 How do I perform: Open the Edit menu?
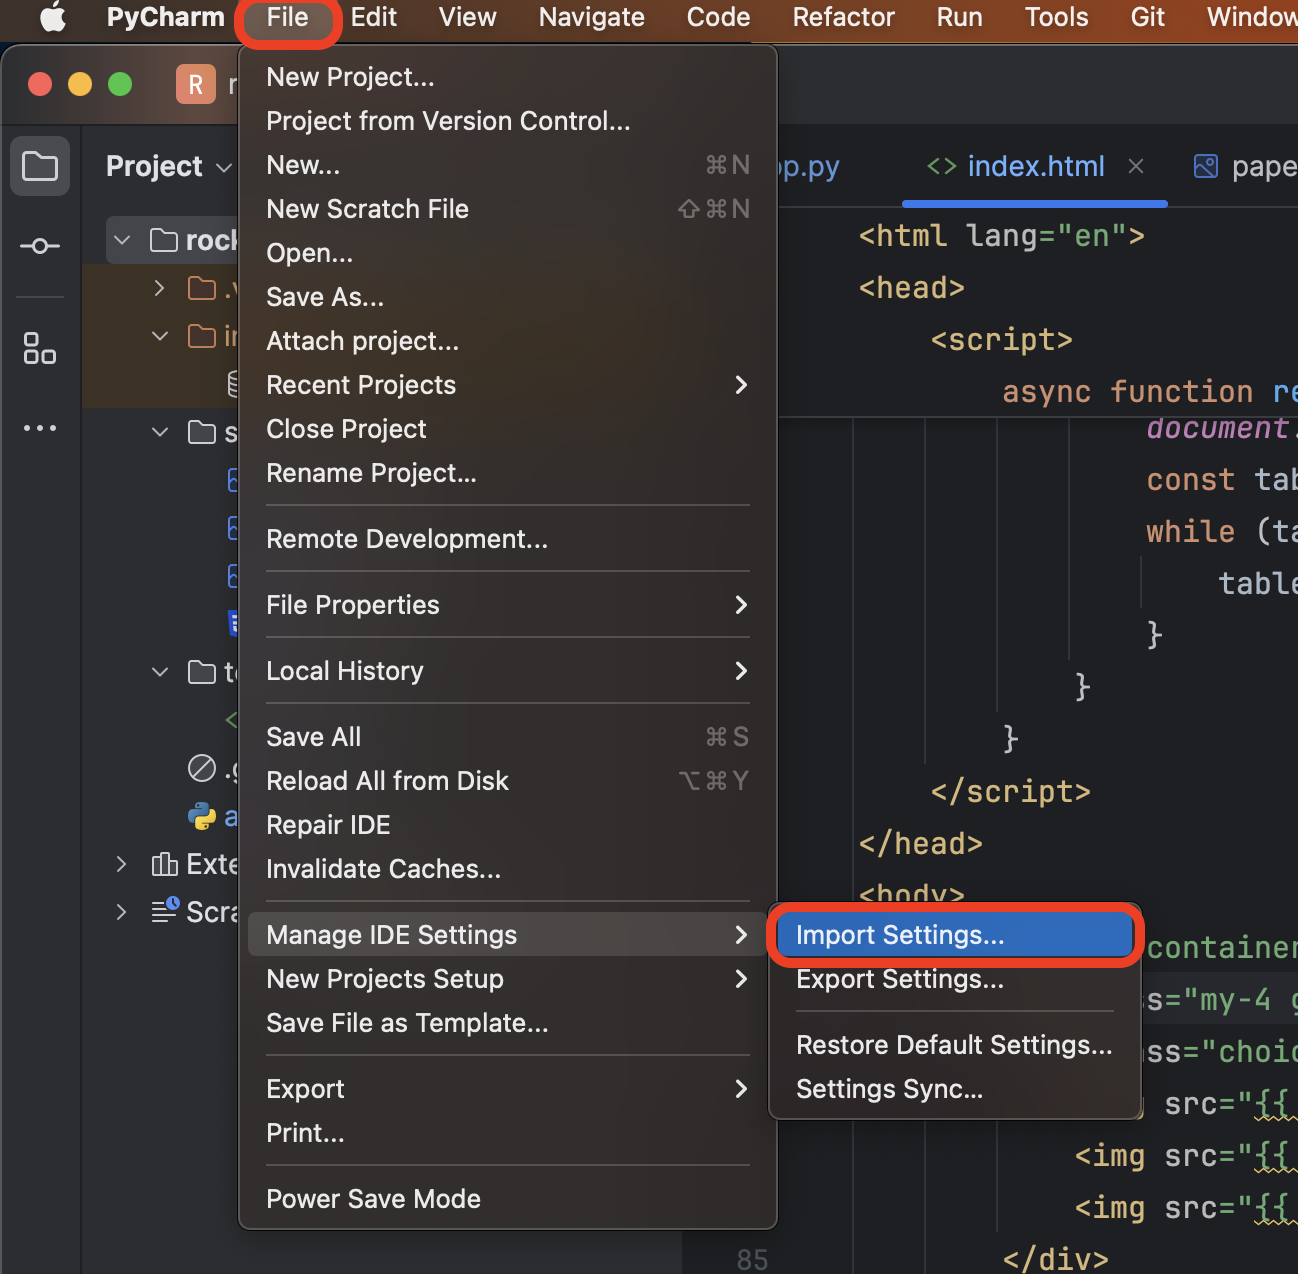[x=373, y=17]
